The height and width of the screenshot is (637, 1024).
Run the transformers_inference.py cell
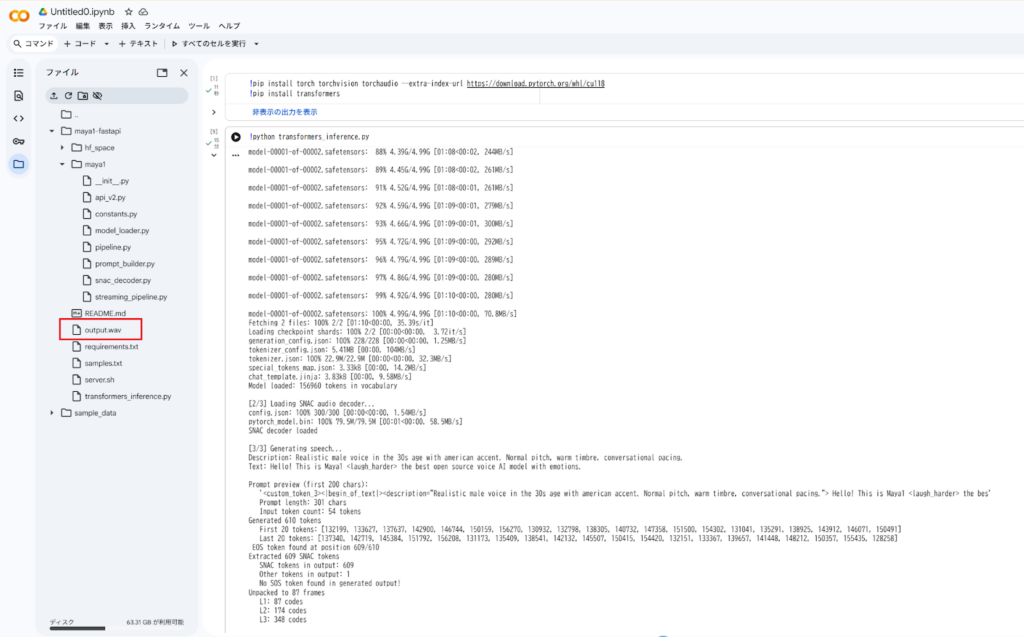tap(236, 137)
